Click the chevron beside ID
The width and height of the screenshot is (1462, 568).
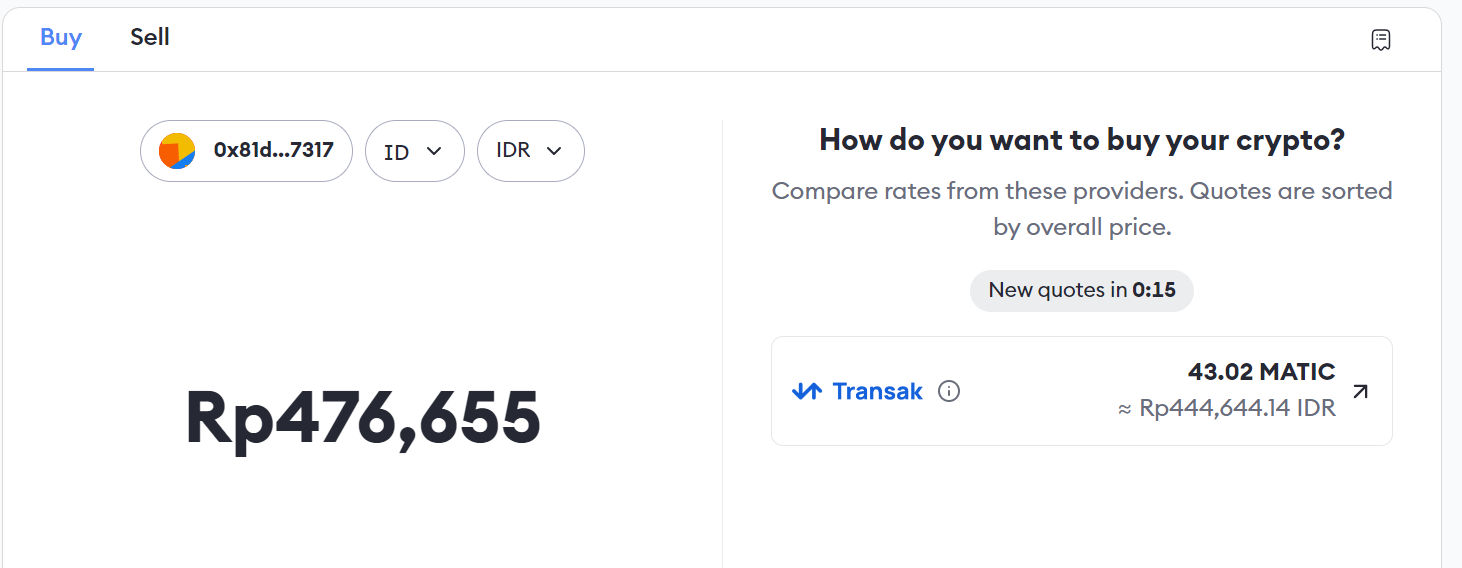[434, 151]
